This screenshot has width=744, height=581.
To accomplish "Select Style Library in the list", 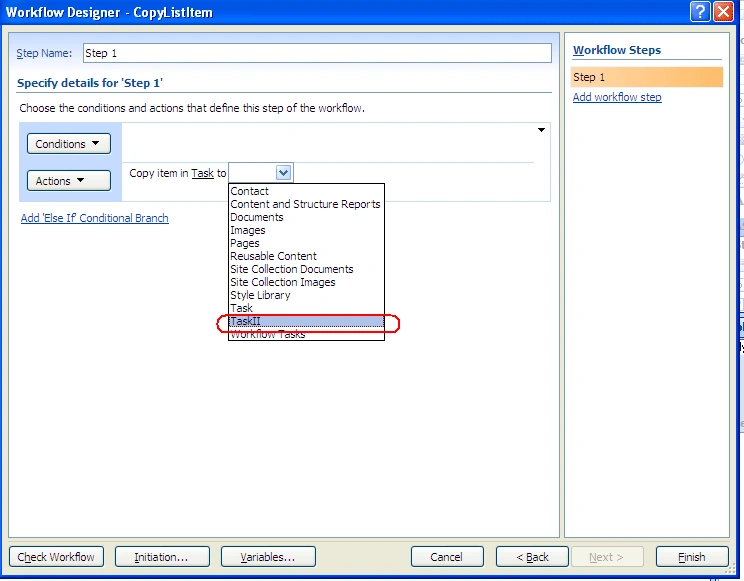I will pyautogui.click(x=306, y=295).
